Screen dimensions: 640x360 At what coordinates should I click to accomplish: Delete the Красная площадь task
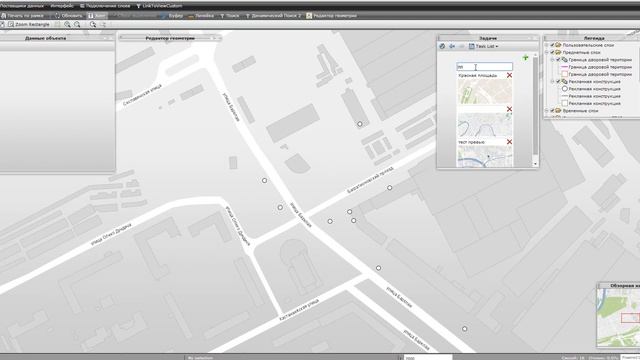[509, 75]
